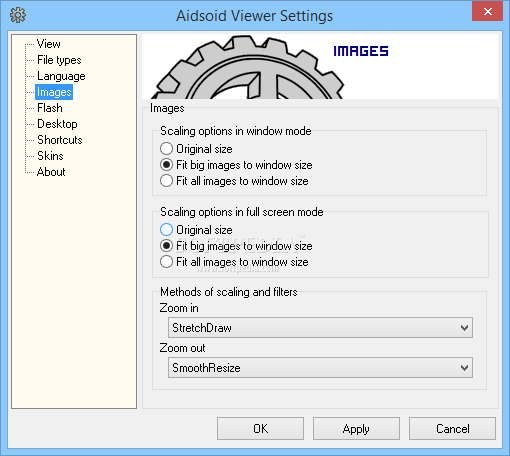Open the Zoom in StretchDraw dropdown
This screenshot has height=456, width=510.
click(x=320, y=328)
